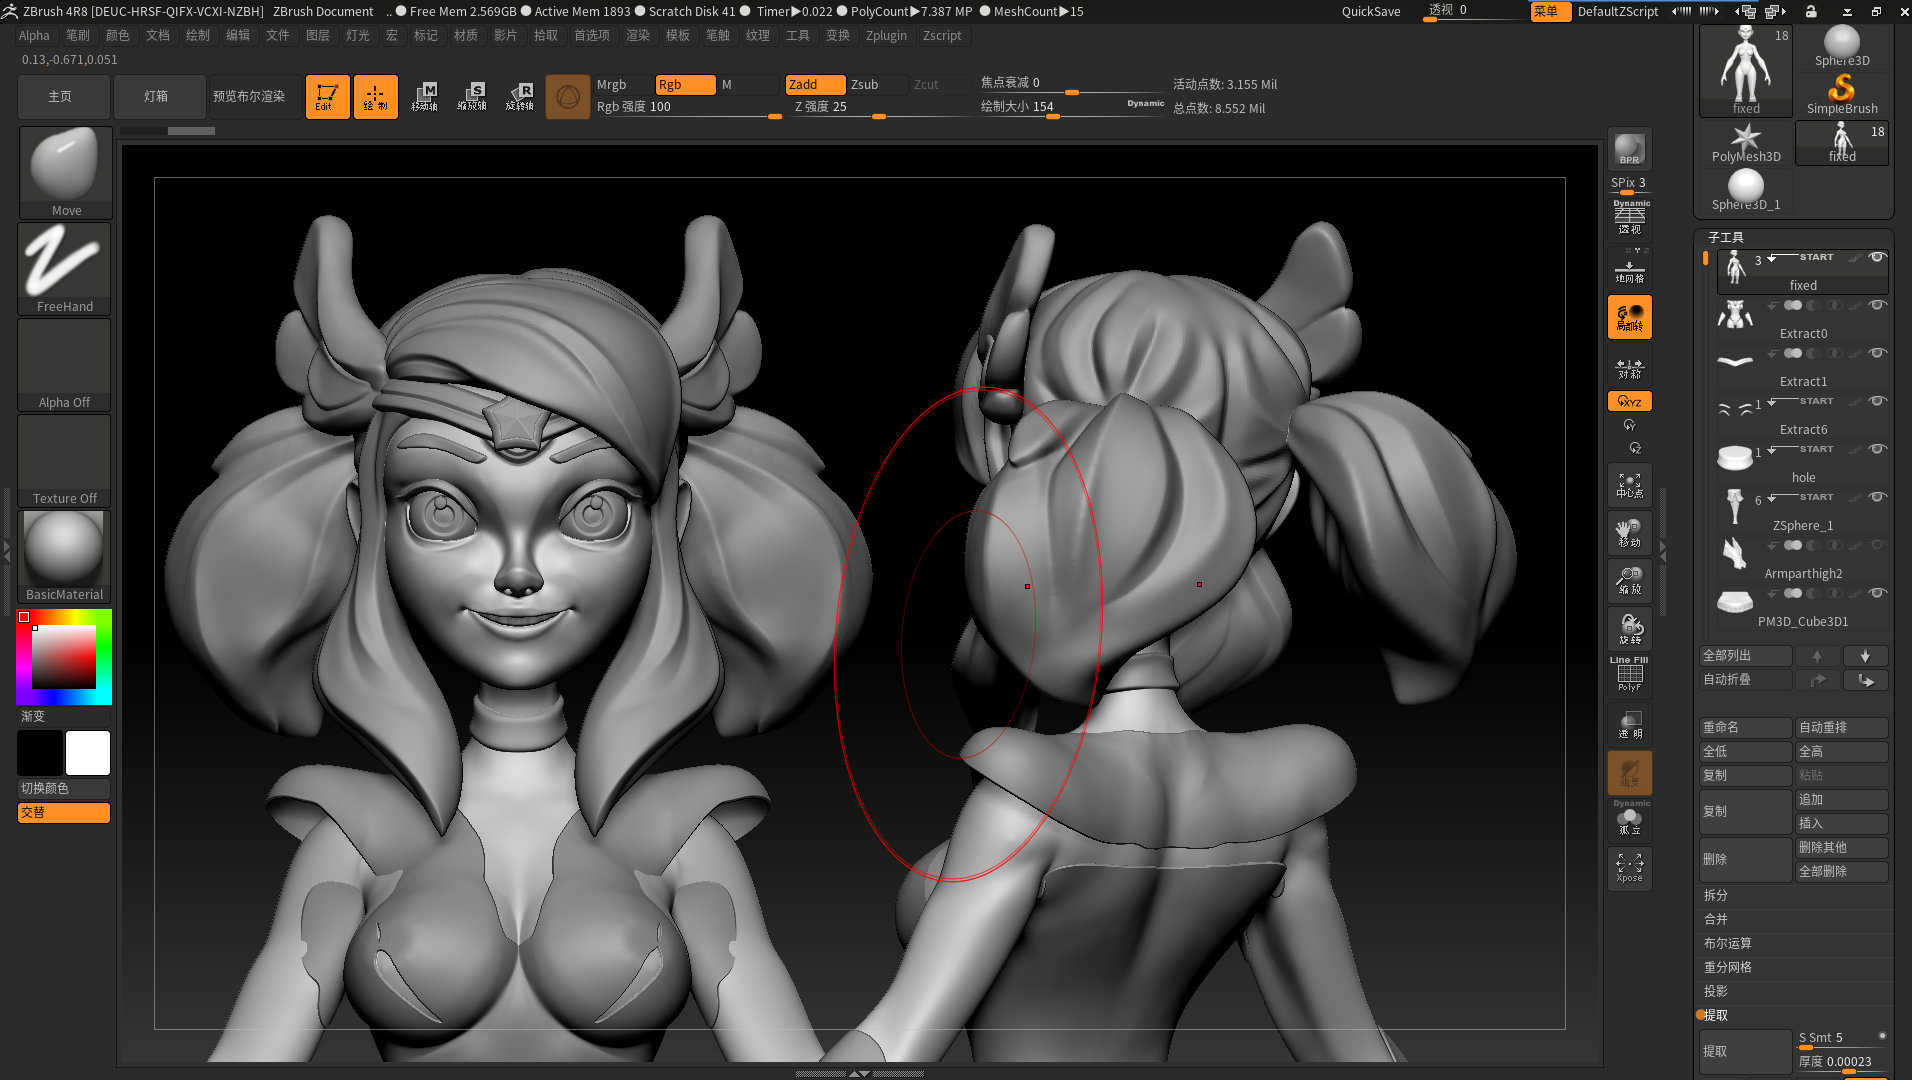Toggle the XYZ rotation mode icon

click(1630, 401)
